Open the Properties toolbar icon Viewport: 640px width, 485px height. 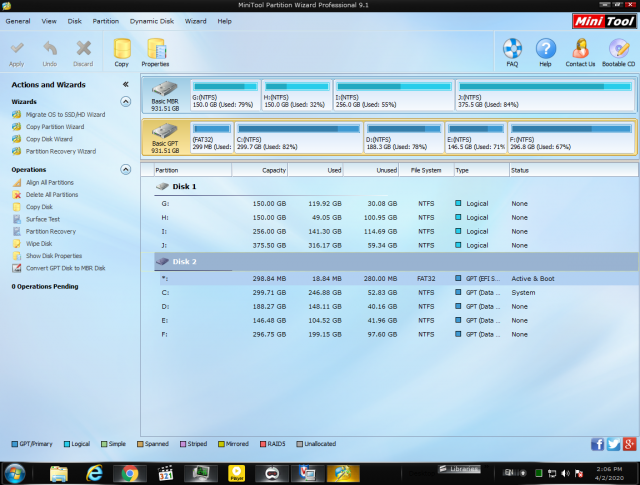(155, 50)
